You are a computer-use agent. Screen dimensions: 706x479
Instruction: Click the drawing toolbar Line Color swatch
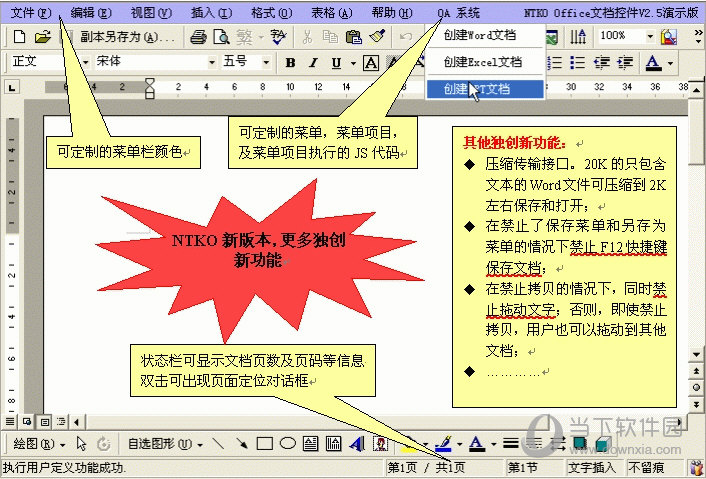pyautogui.click(x=444, y=444)
